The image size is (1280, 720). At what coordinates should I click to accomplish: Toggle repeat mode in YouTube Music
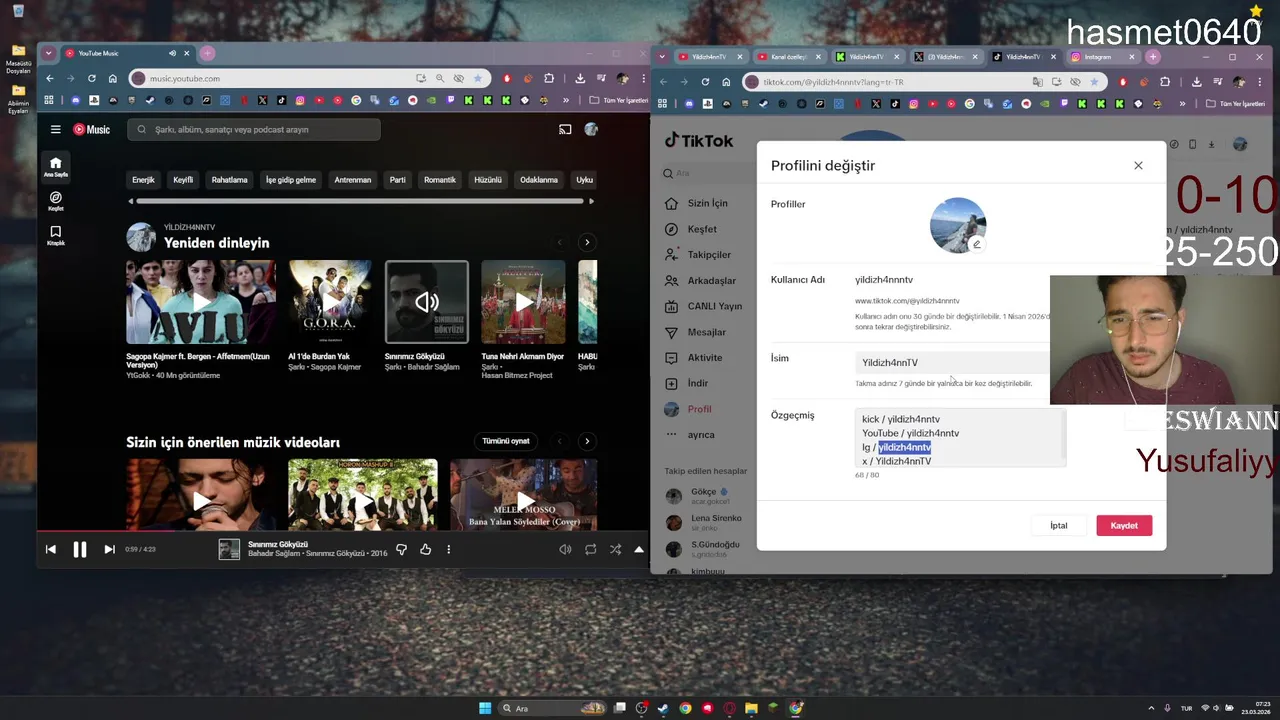591,549
